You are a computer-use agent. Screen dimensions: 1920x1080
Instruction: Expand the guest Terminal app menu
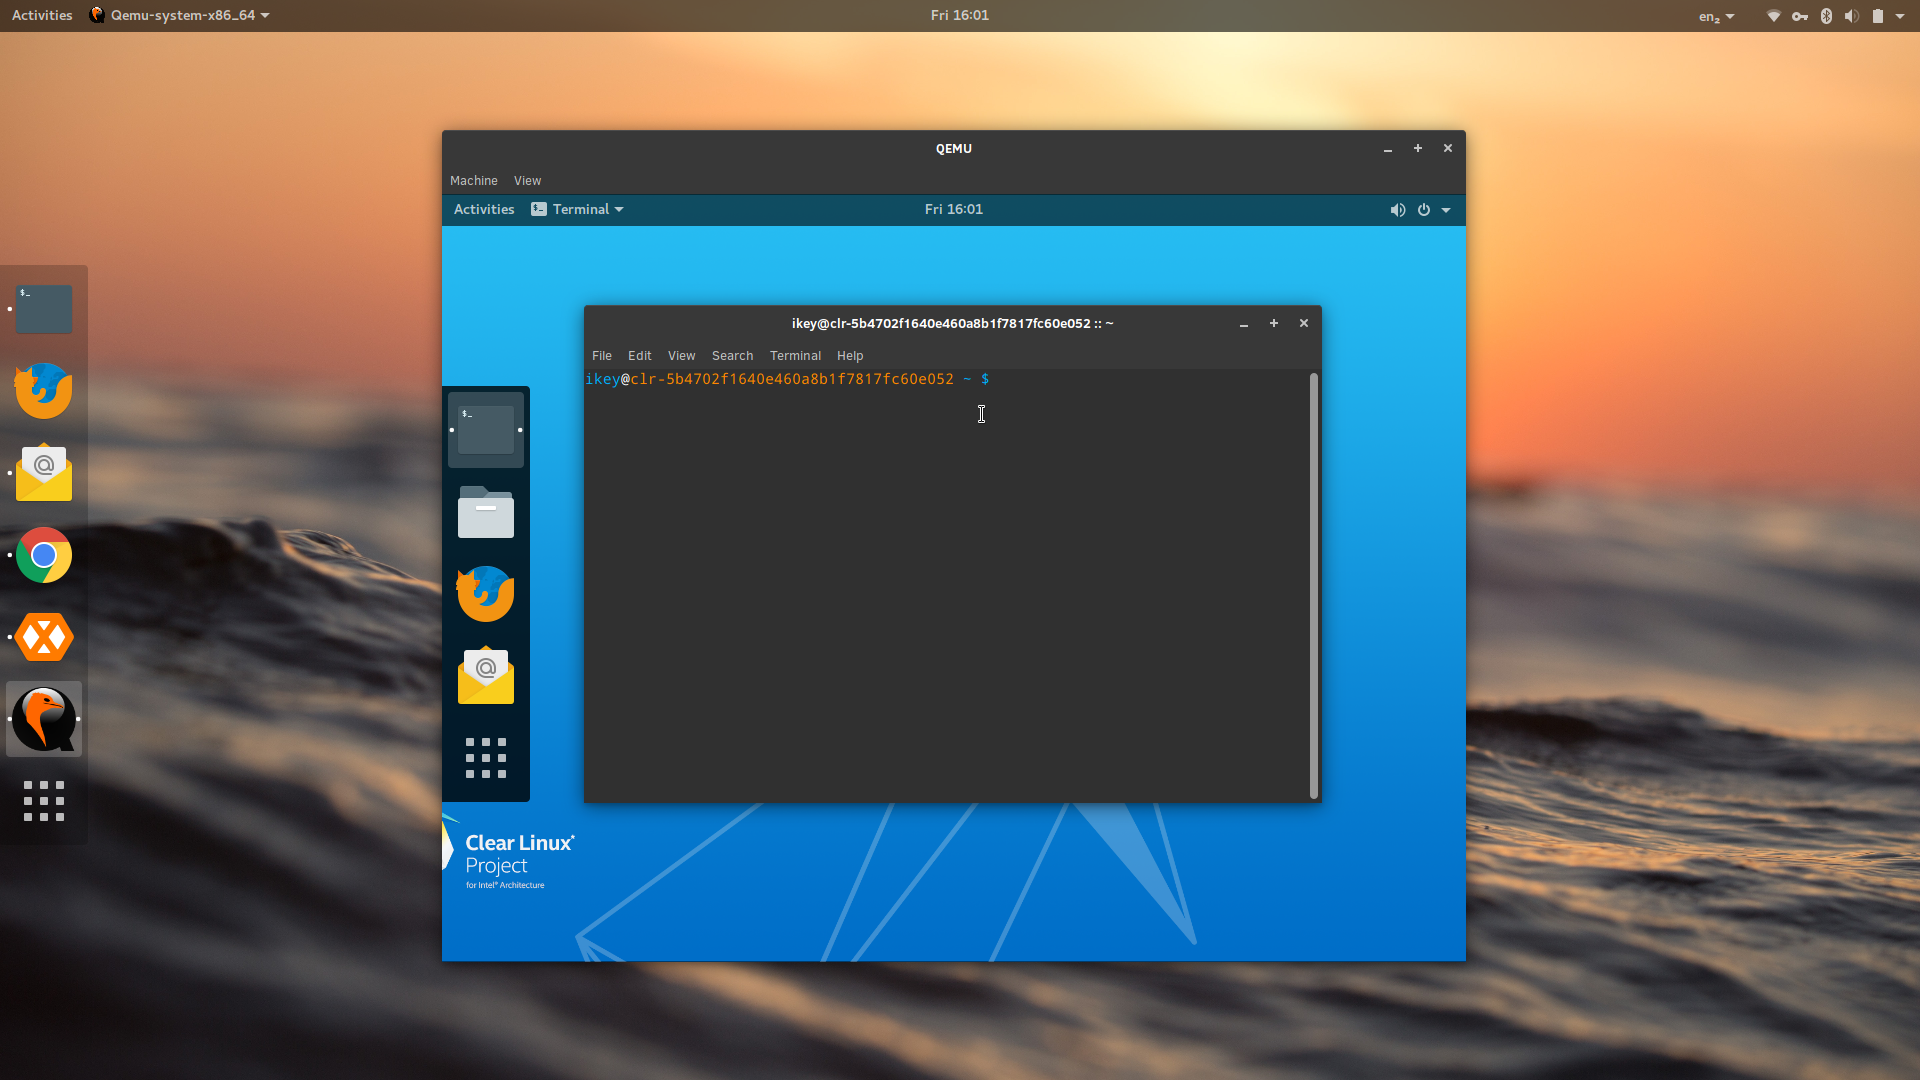coord(577,209)
